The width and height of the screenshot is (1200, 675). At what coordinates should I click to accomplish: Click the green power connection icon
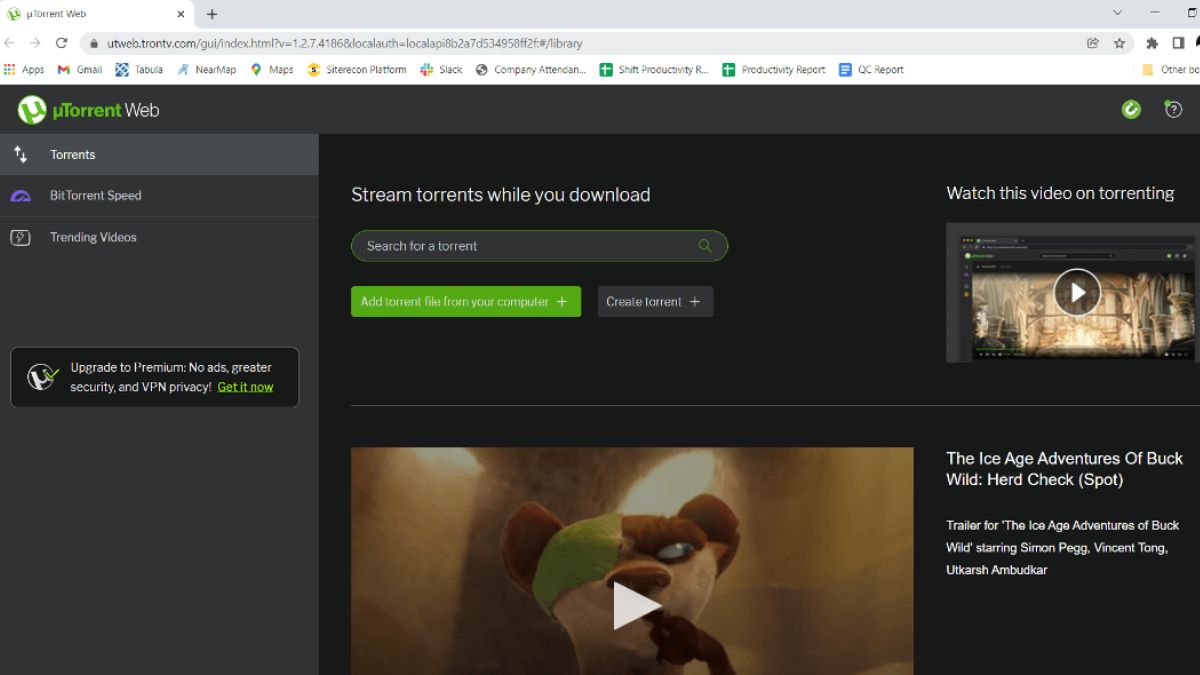pyautogui.click(x=1131, y=109)
